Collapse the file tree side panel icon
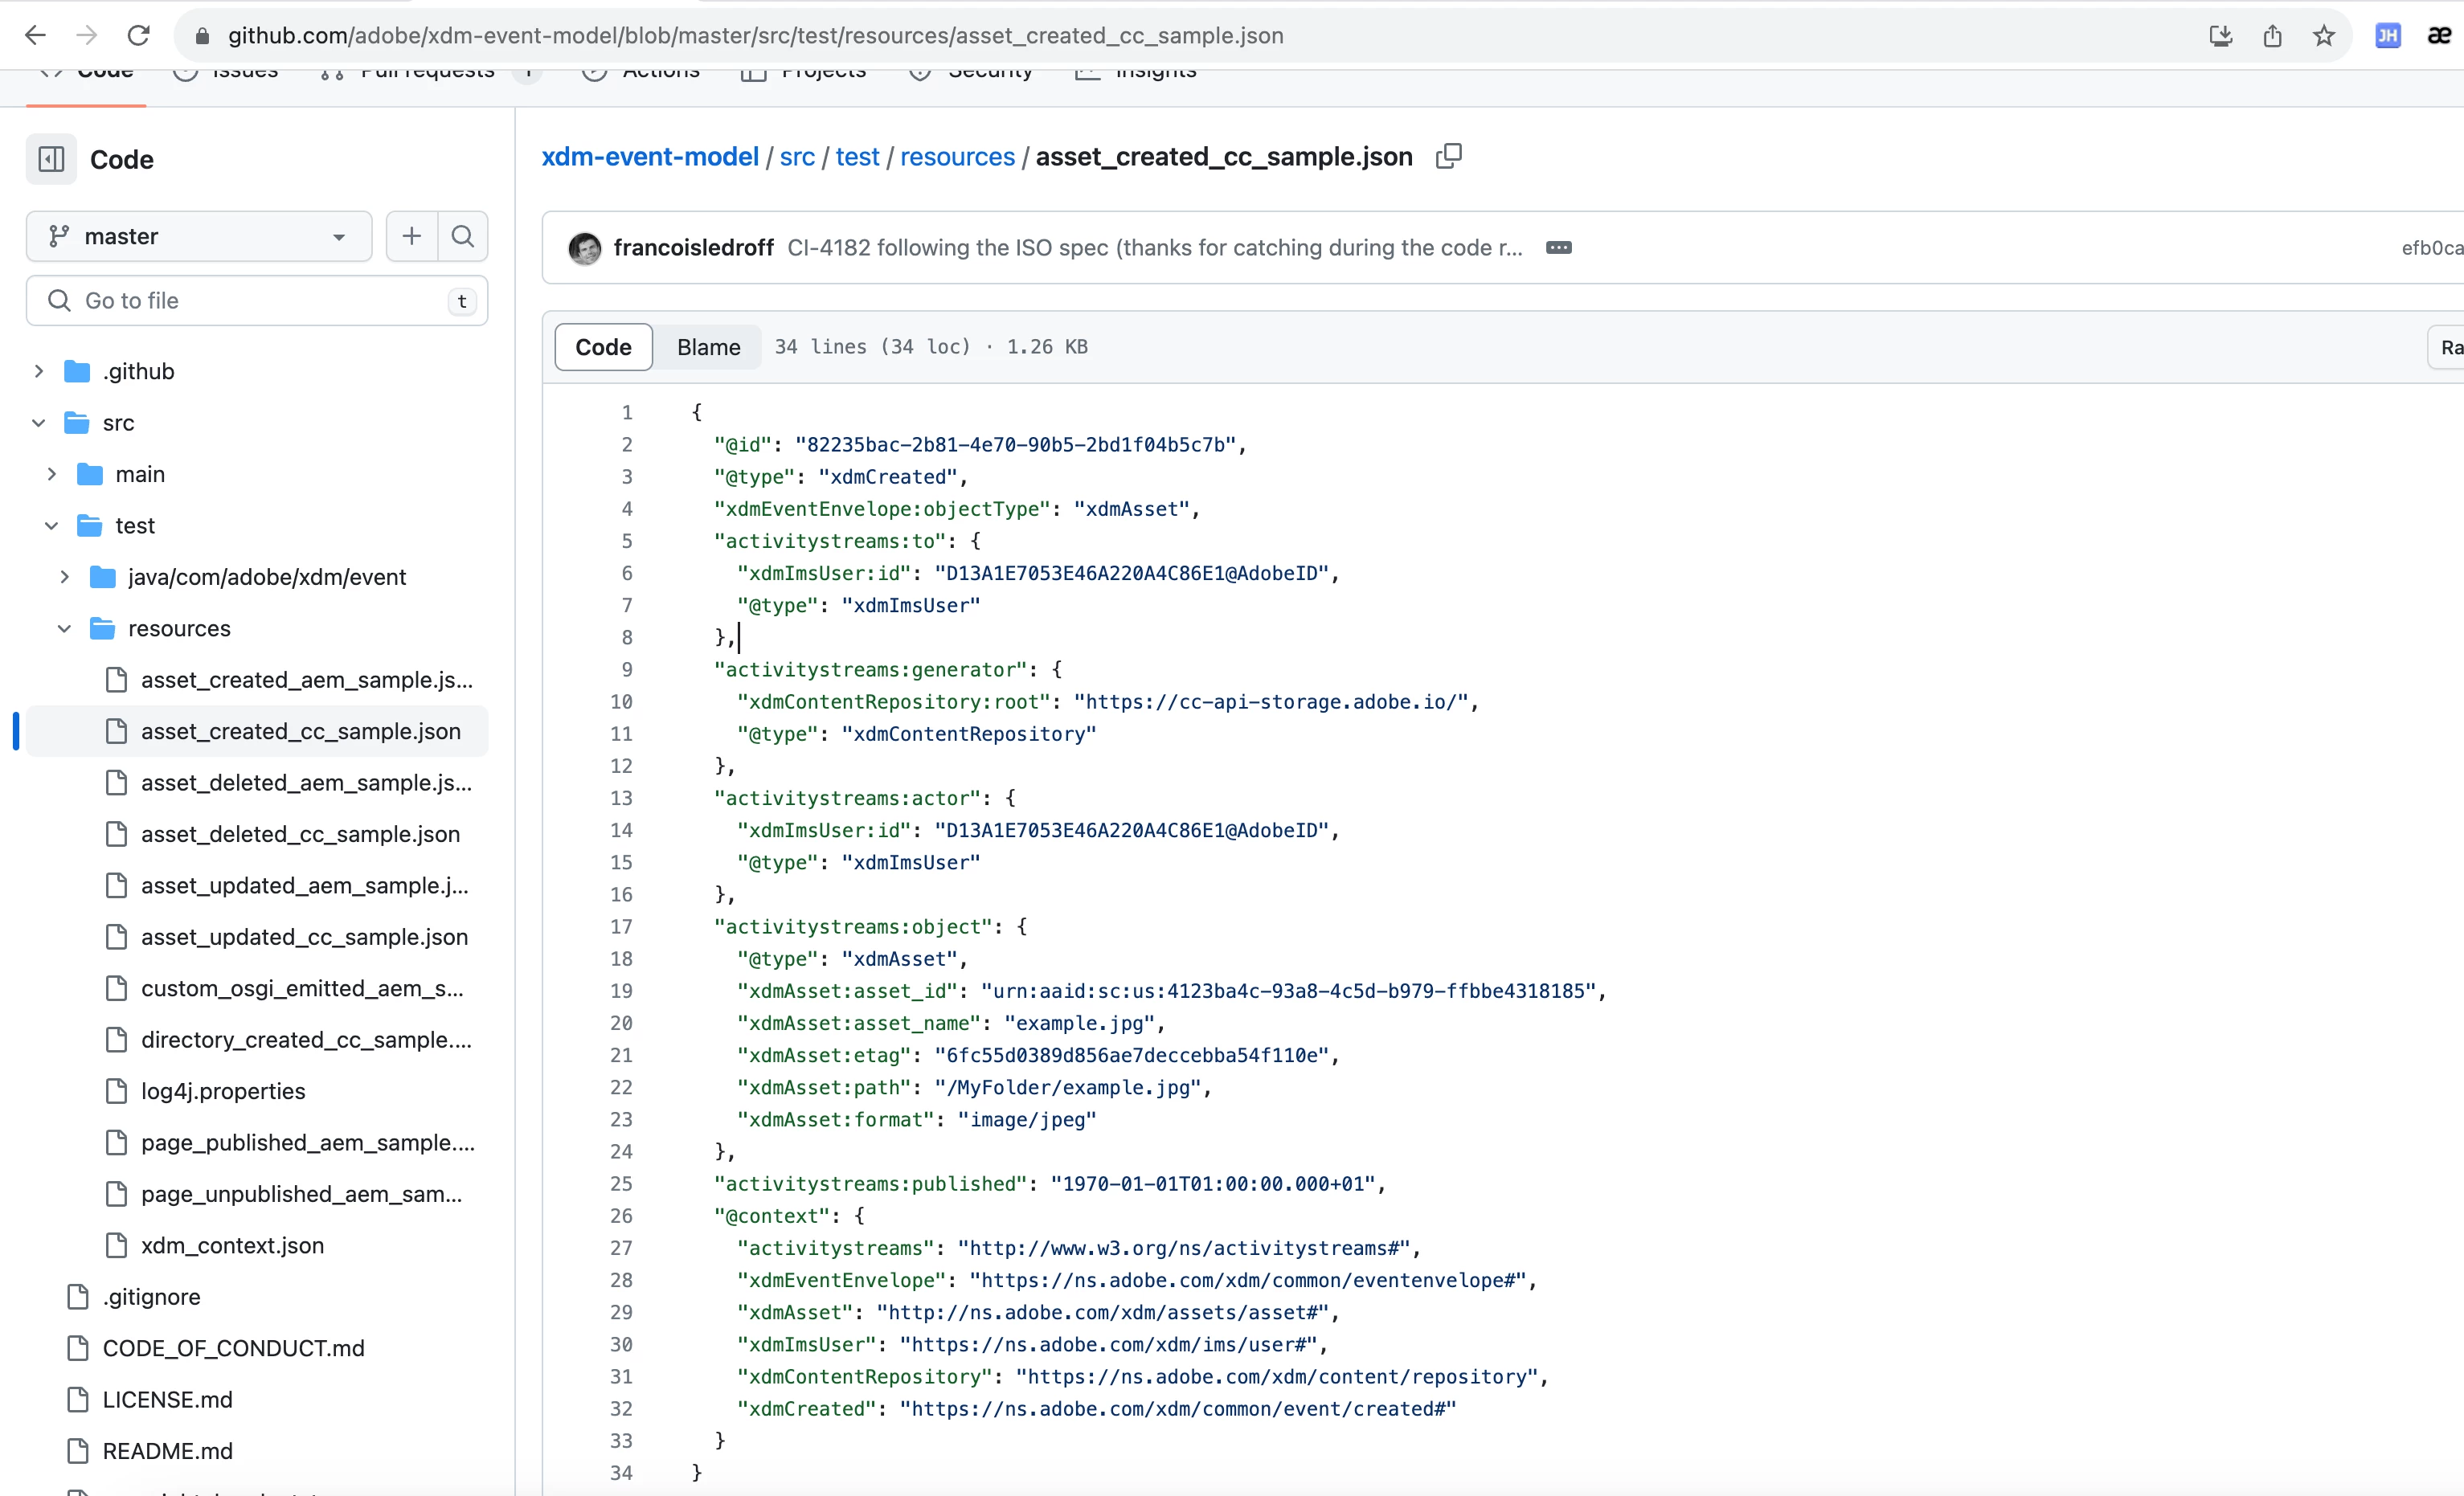This screenshot has height=1496, width=2464. pos(51,159)
